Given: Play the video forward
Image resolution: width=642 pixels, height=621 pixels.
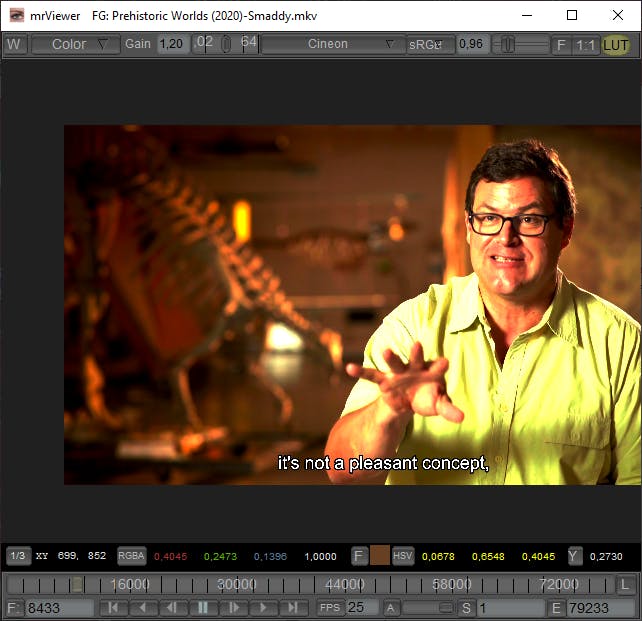Looking at the screenshot, I should point(263,607).
